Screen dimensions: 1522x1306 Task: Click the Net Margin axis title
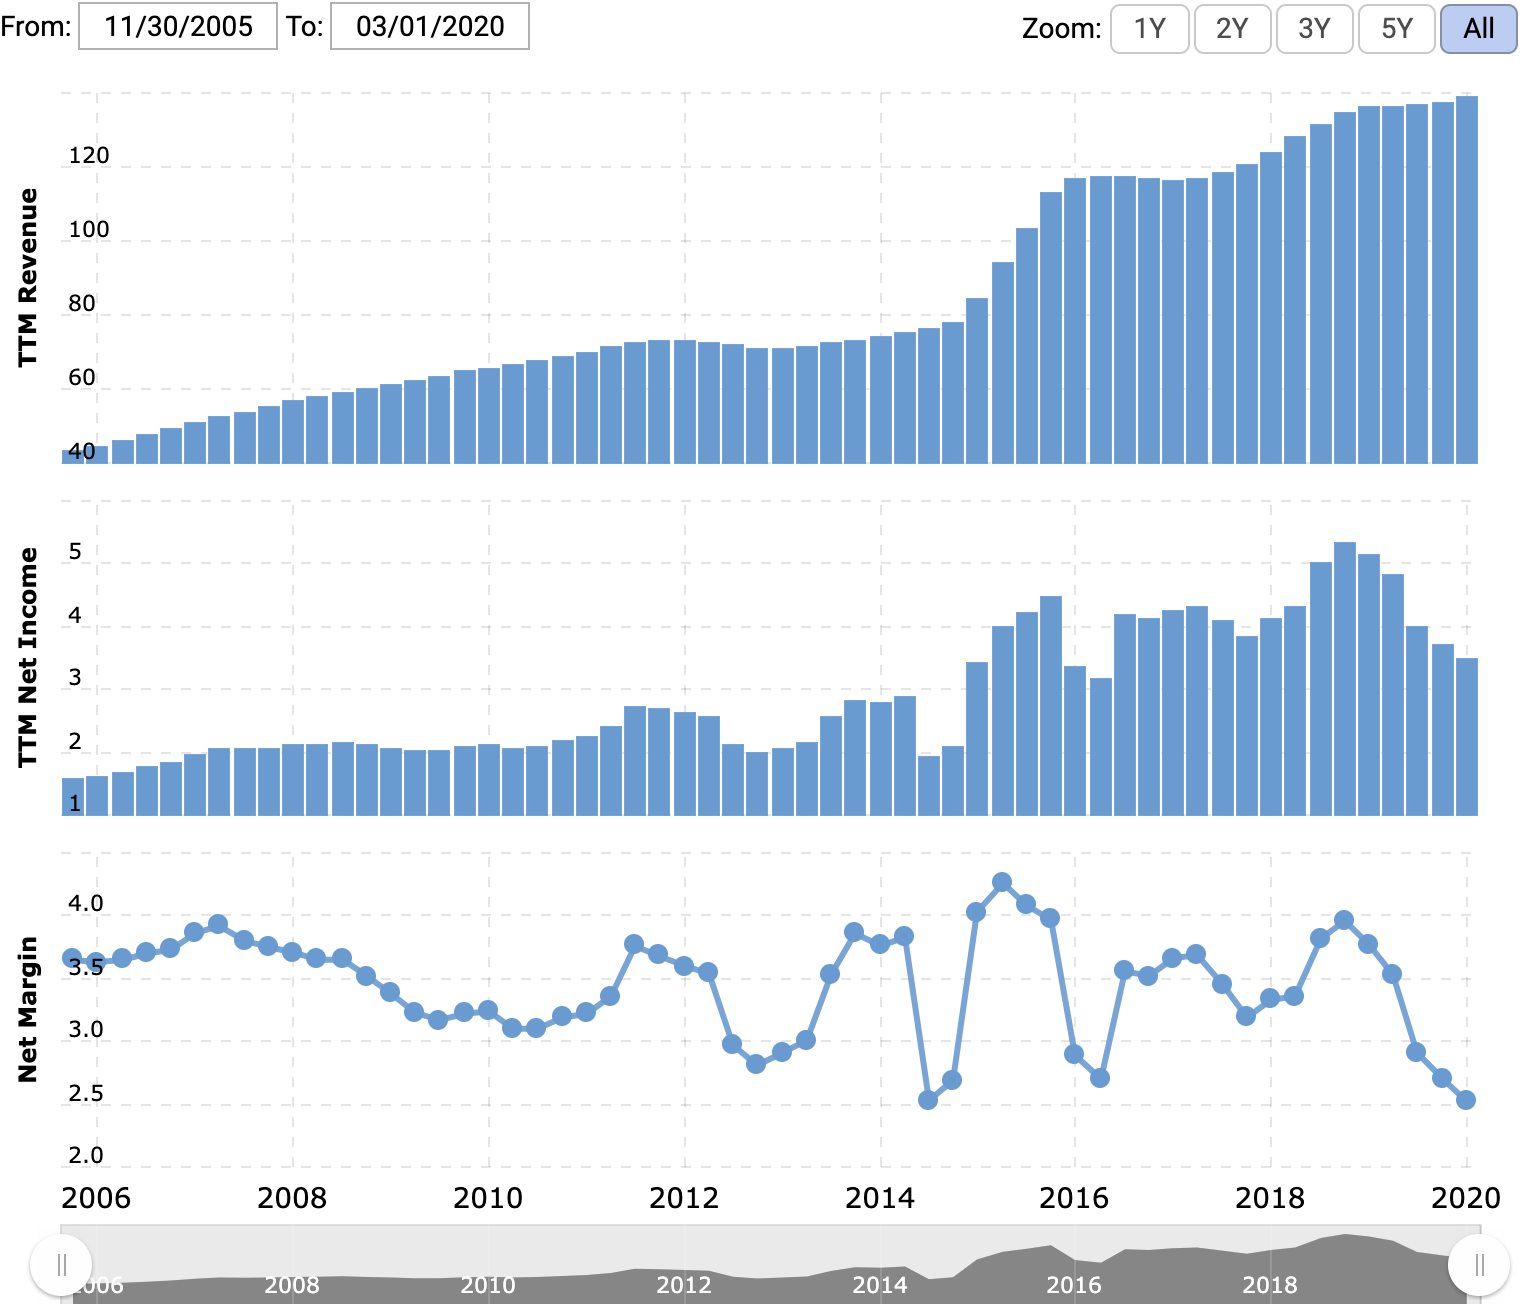point(28,1009)
